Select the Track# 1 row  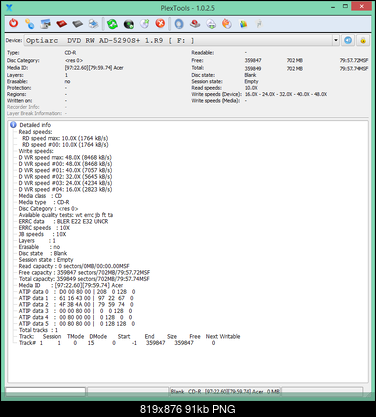click(117, 343)
